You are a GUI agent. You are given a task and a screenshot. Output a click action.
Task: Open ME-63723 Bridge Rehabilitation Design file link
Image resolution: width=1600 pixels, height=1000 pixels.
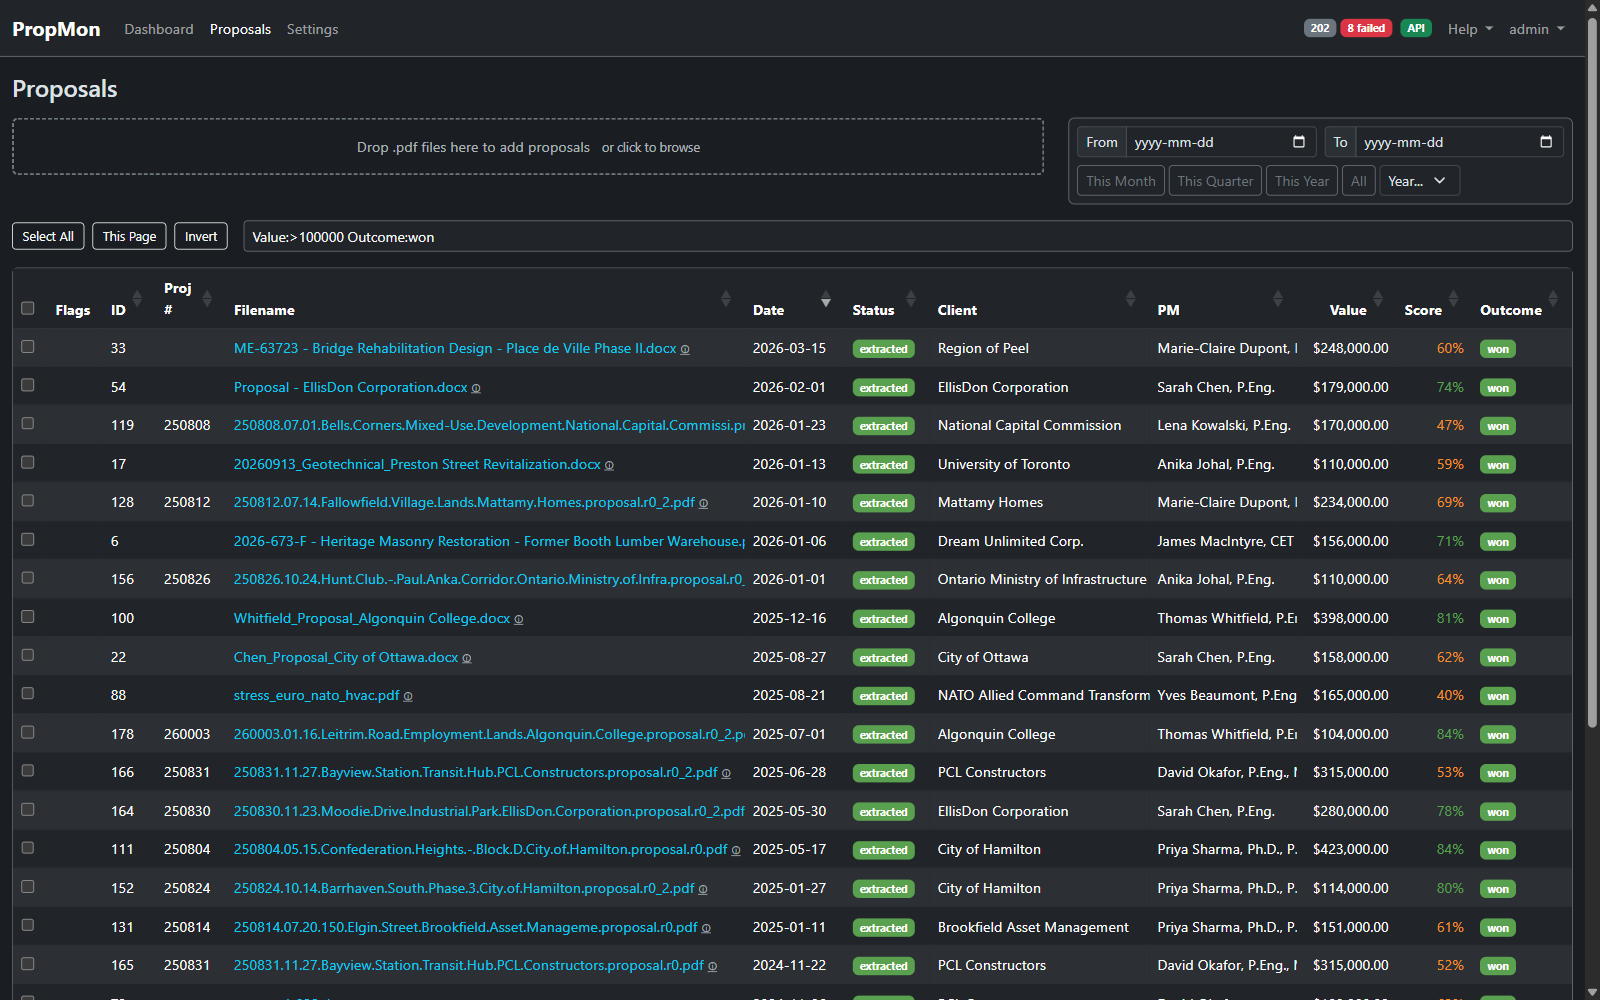click(x=454, y=348)
